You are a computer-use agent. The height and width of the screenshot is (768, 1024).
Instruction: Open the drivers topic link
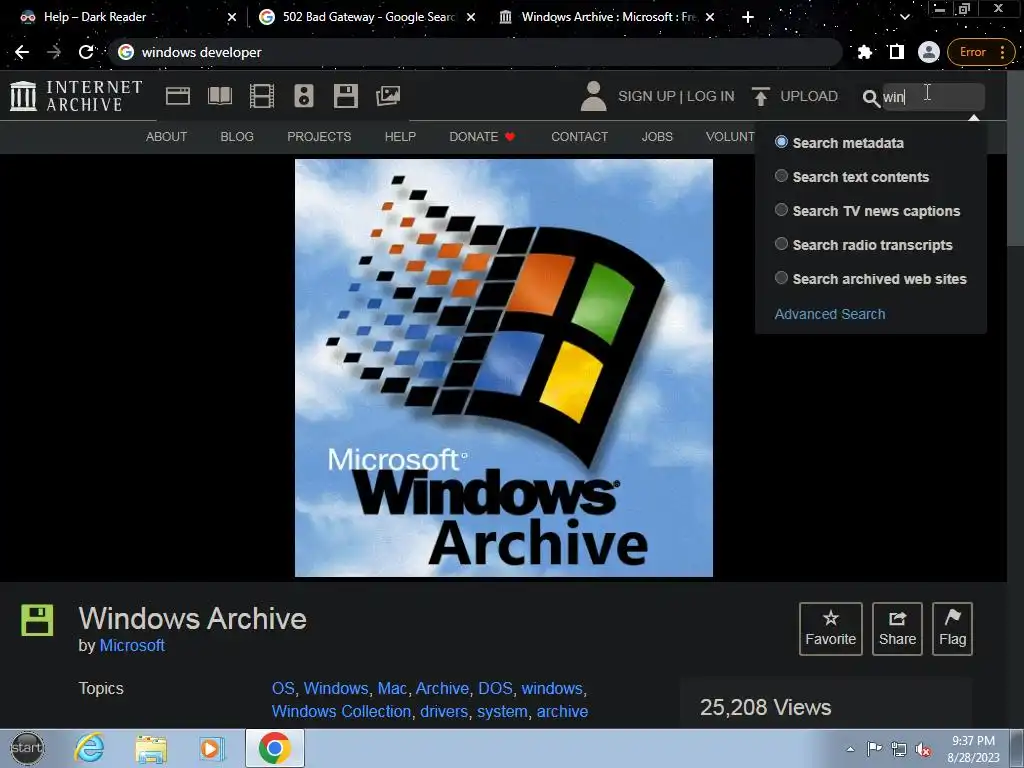click(444, 711)
